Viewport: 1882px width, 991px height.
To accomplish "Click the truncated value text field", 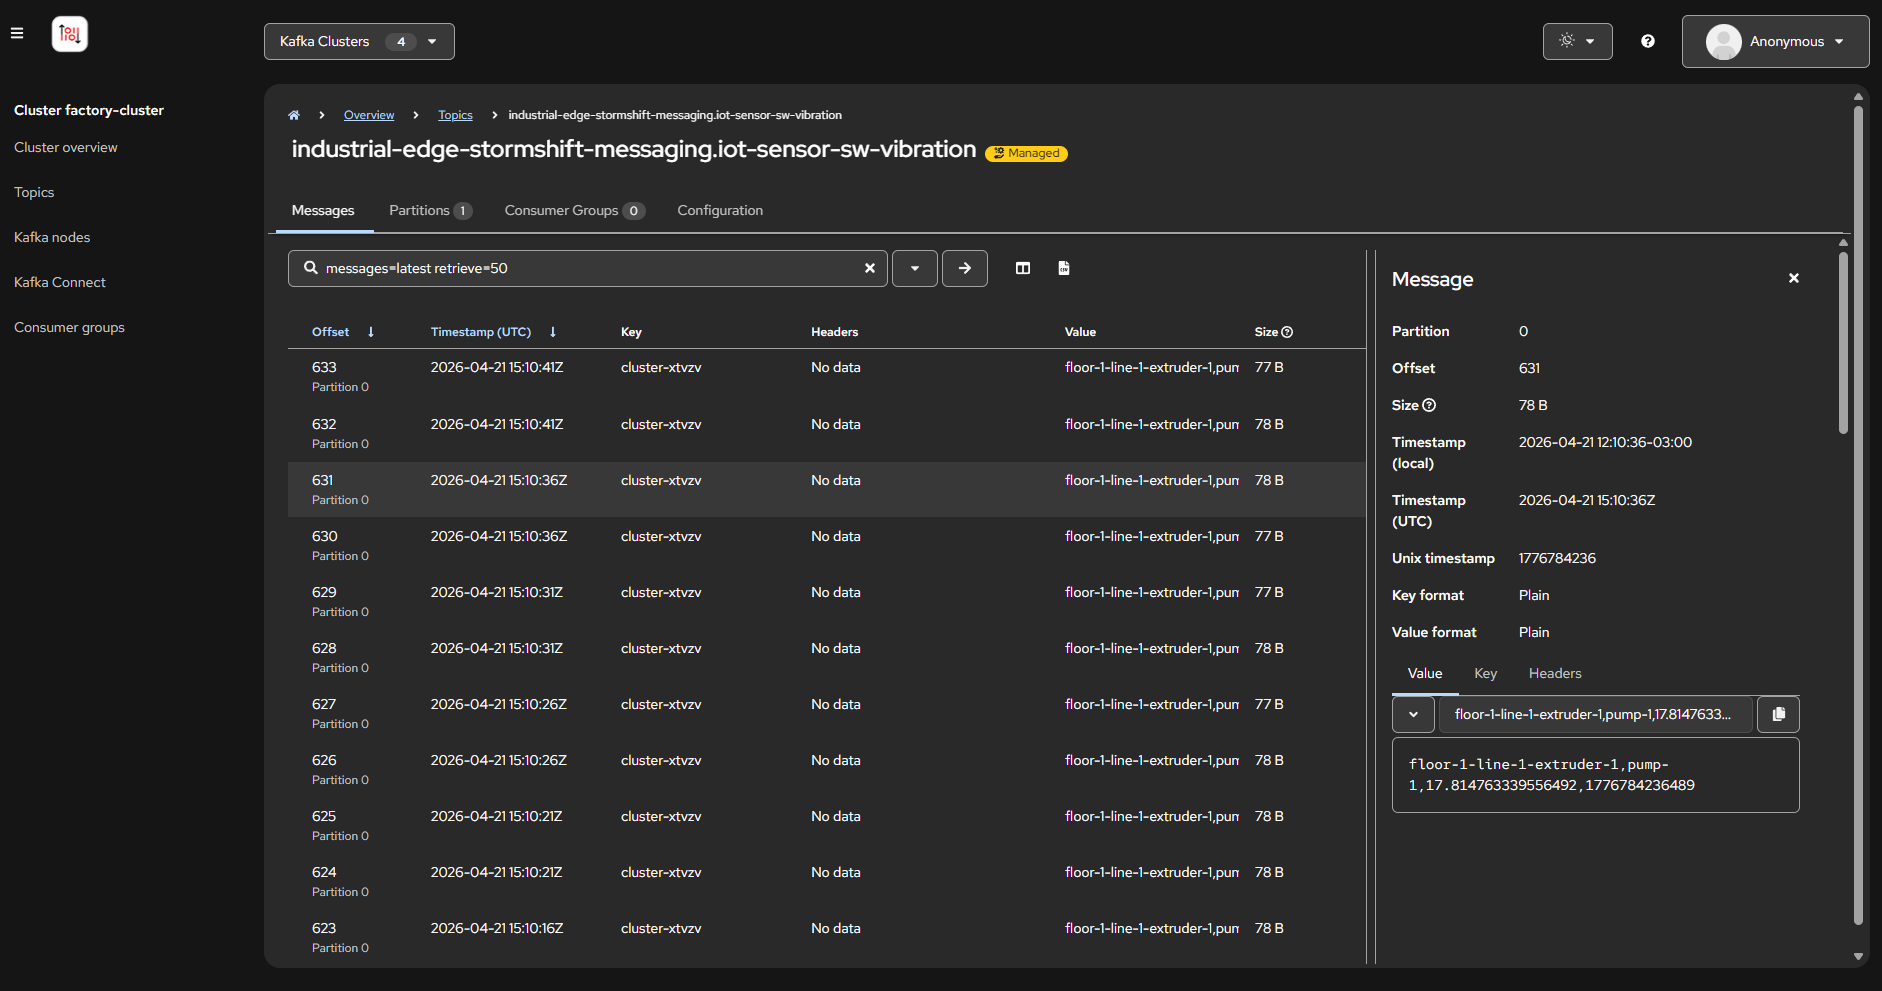I will tap(1595, 714).
